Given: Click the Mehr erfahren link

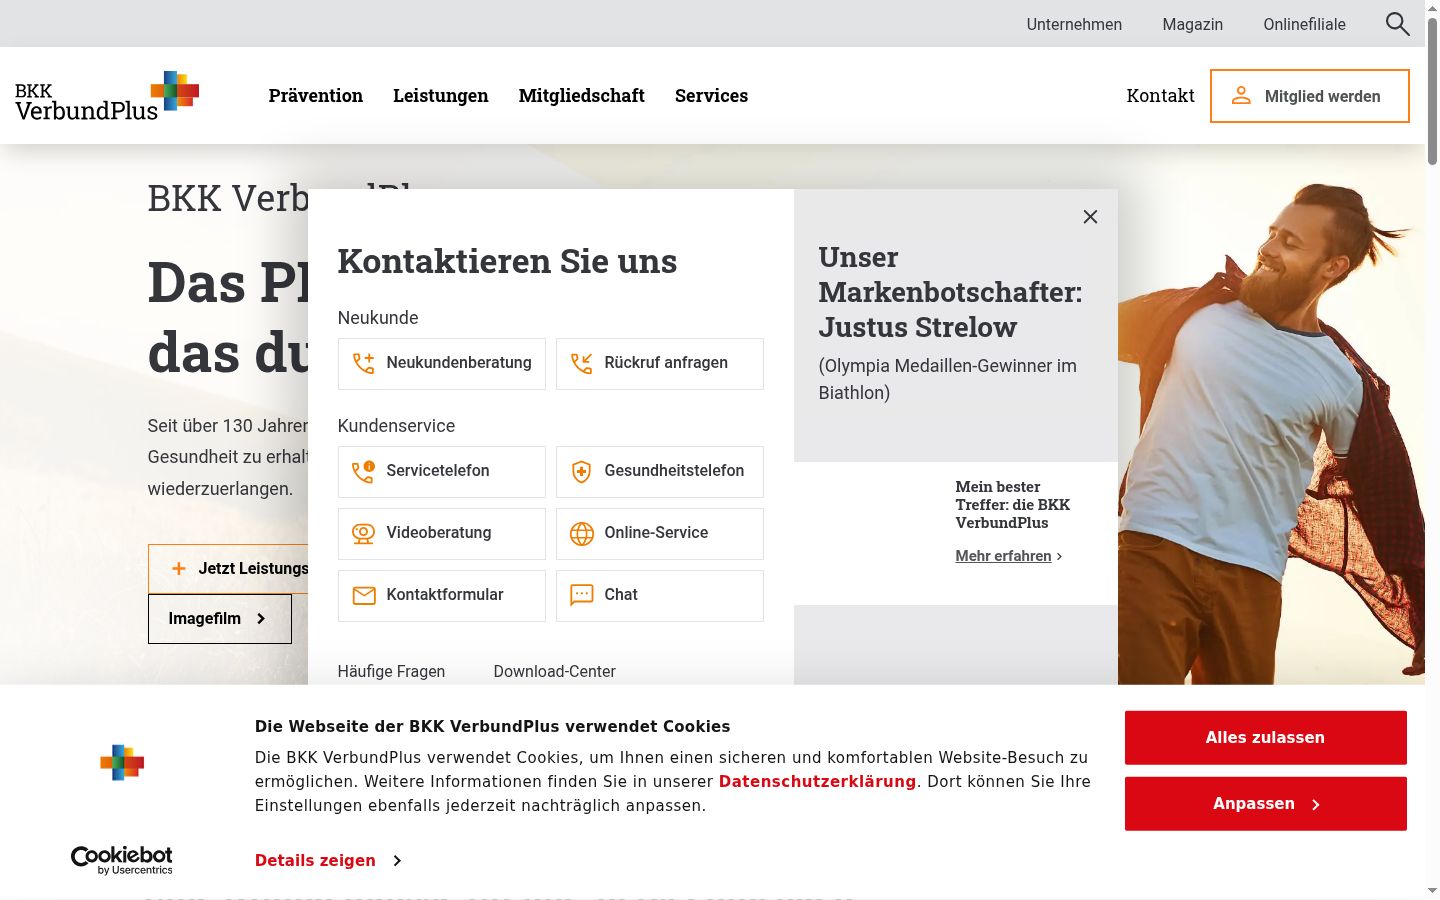Looking at the screenshot, I should pos(1003,556).
